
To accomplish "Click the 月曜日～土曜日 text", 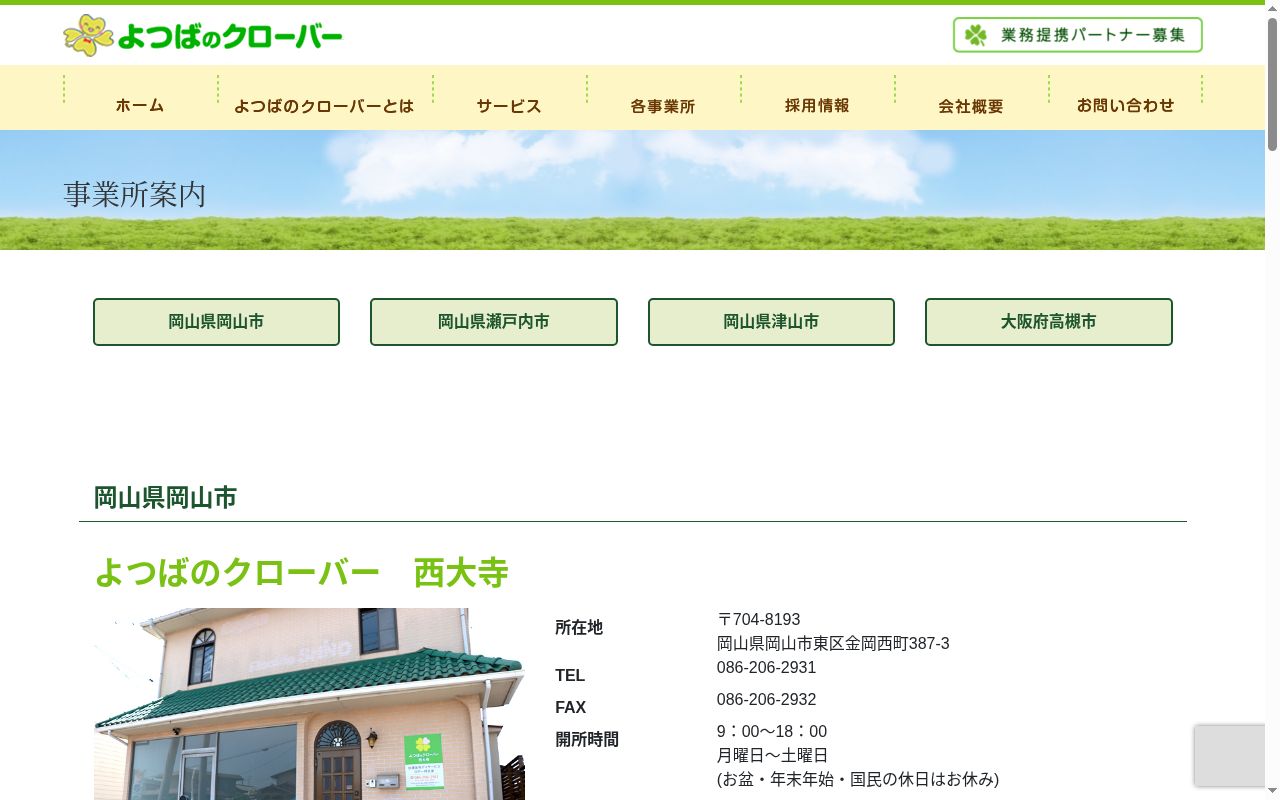I will (772, 756).
